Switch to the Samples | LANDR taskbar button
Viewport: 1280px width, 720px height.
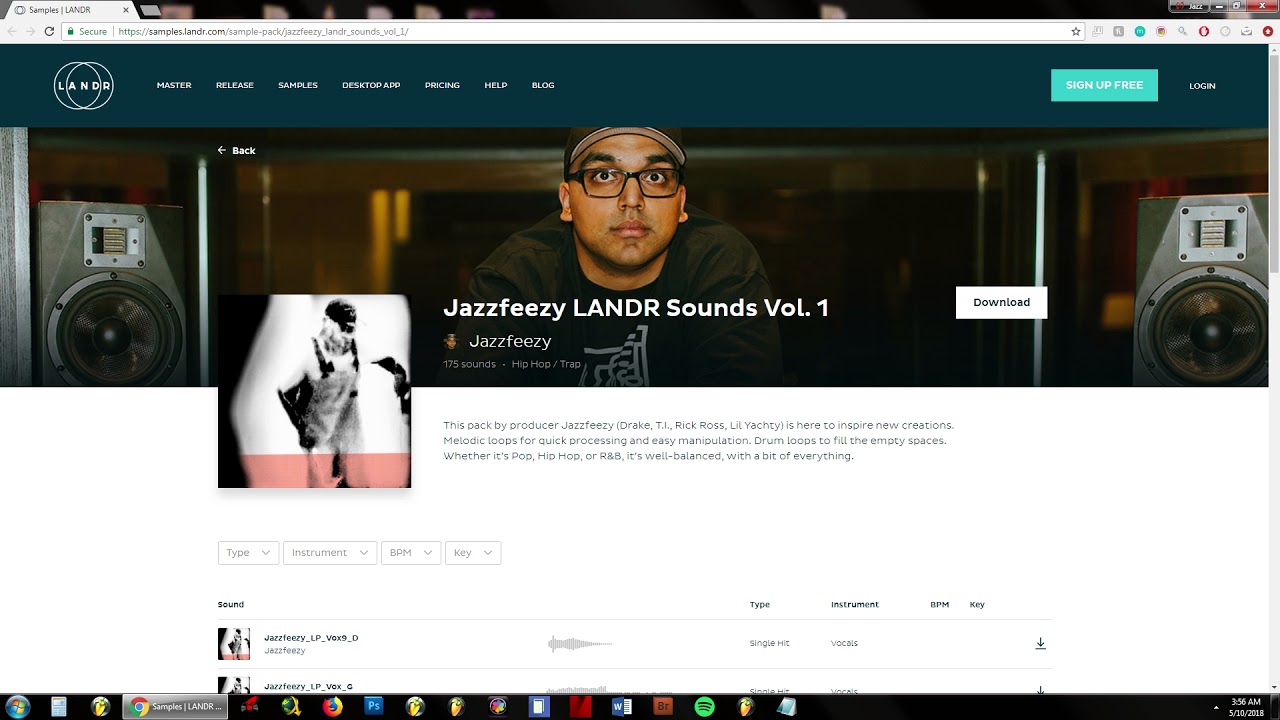[x=175, y=706]
